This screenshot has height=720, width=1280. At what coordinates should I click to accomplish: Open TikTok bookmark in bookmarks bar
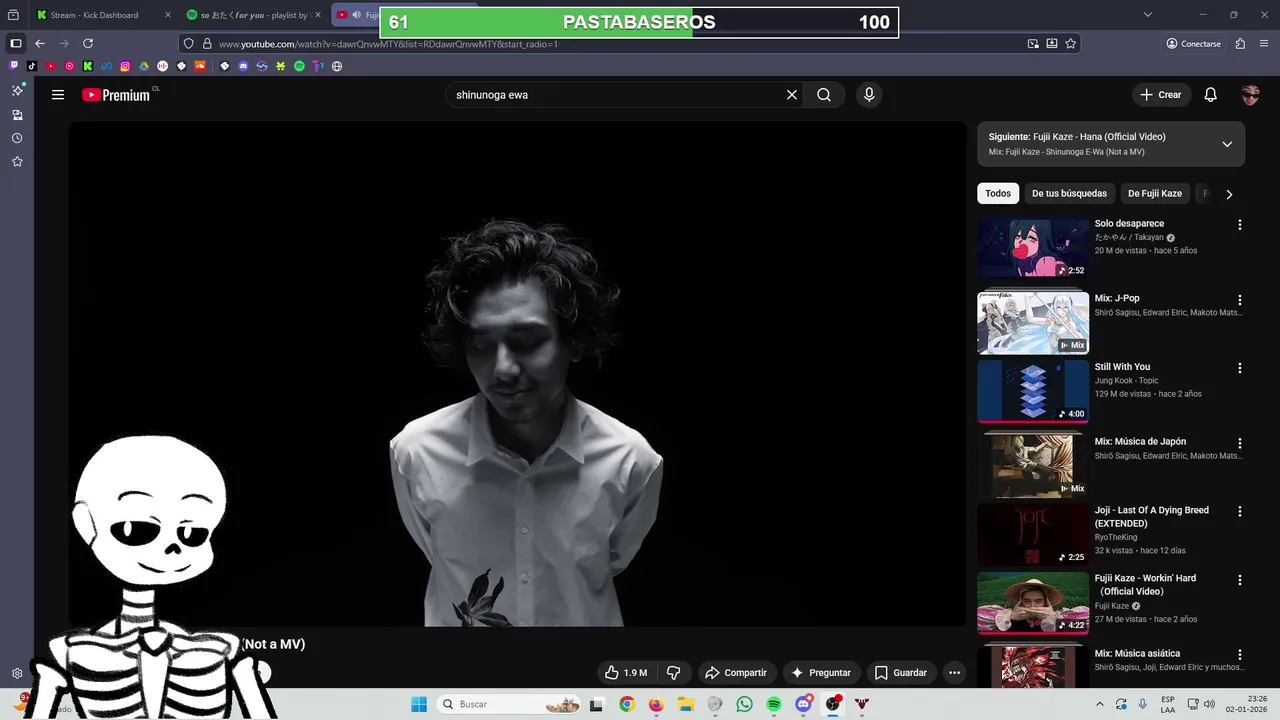tap(32, 66)
